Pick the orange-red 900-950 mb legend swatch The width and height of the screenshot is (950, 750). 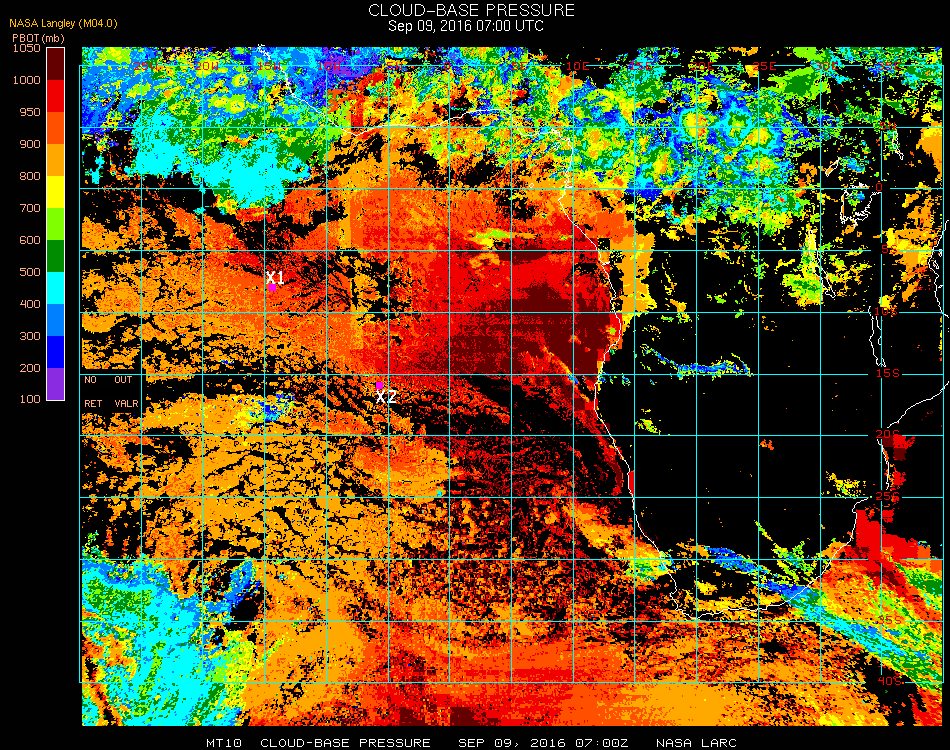[56, 128]
